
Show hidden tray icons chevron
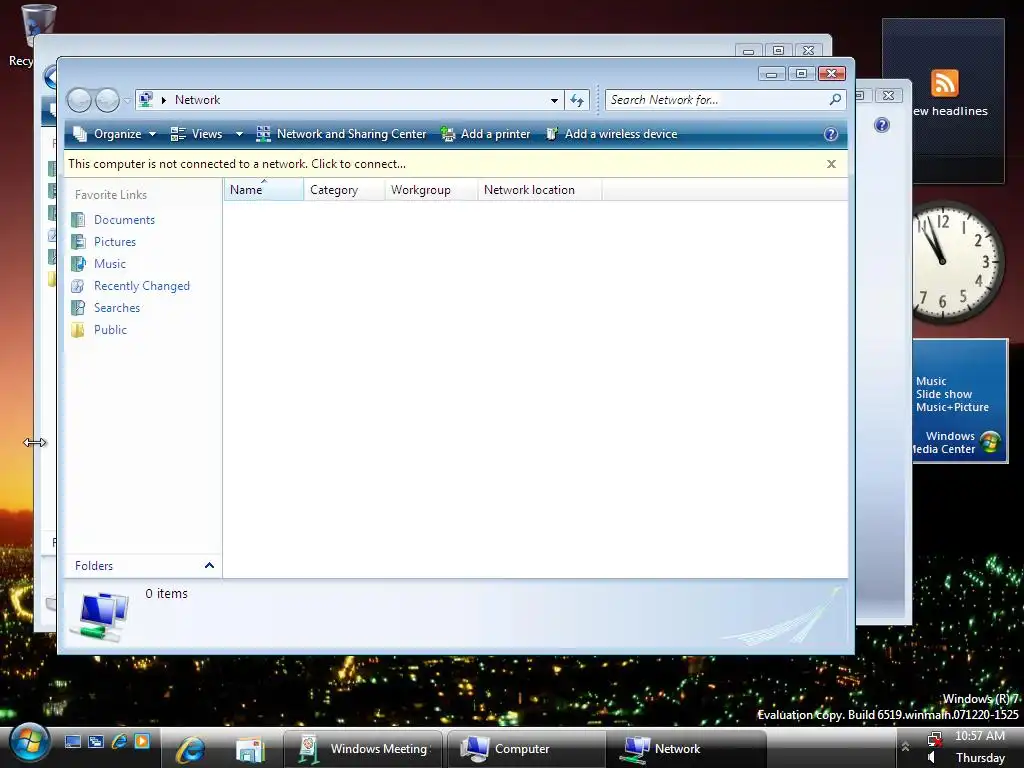pos(905,746)
